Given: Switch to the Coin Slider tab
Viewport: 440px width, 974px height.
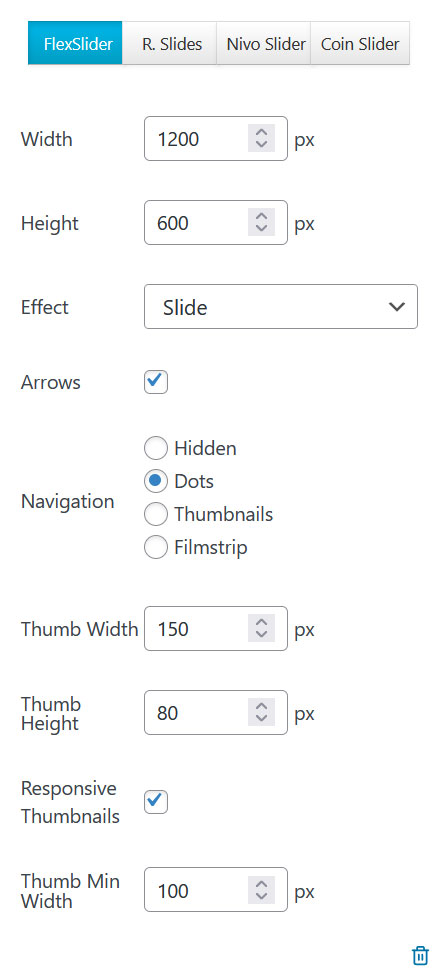Looking at the screenshot, I should (360, 43).
